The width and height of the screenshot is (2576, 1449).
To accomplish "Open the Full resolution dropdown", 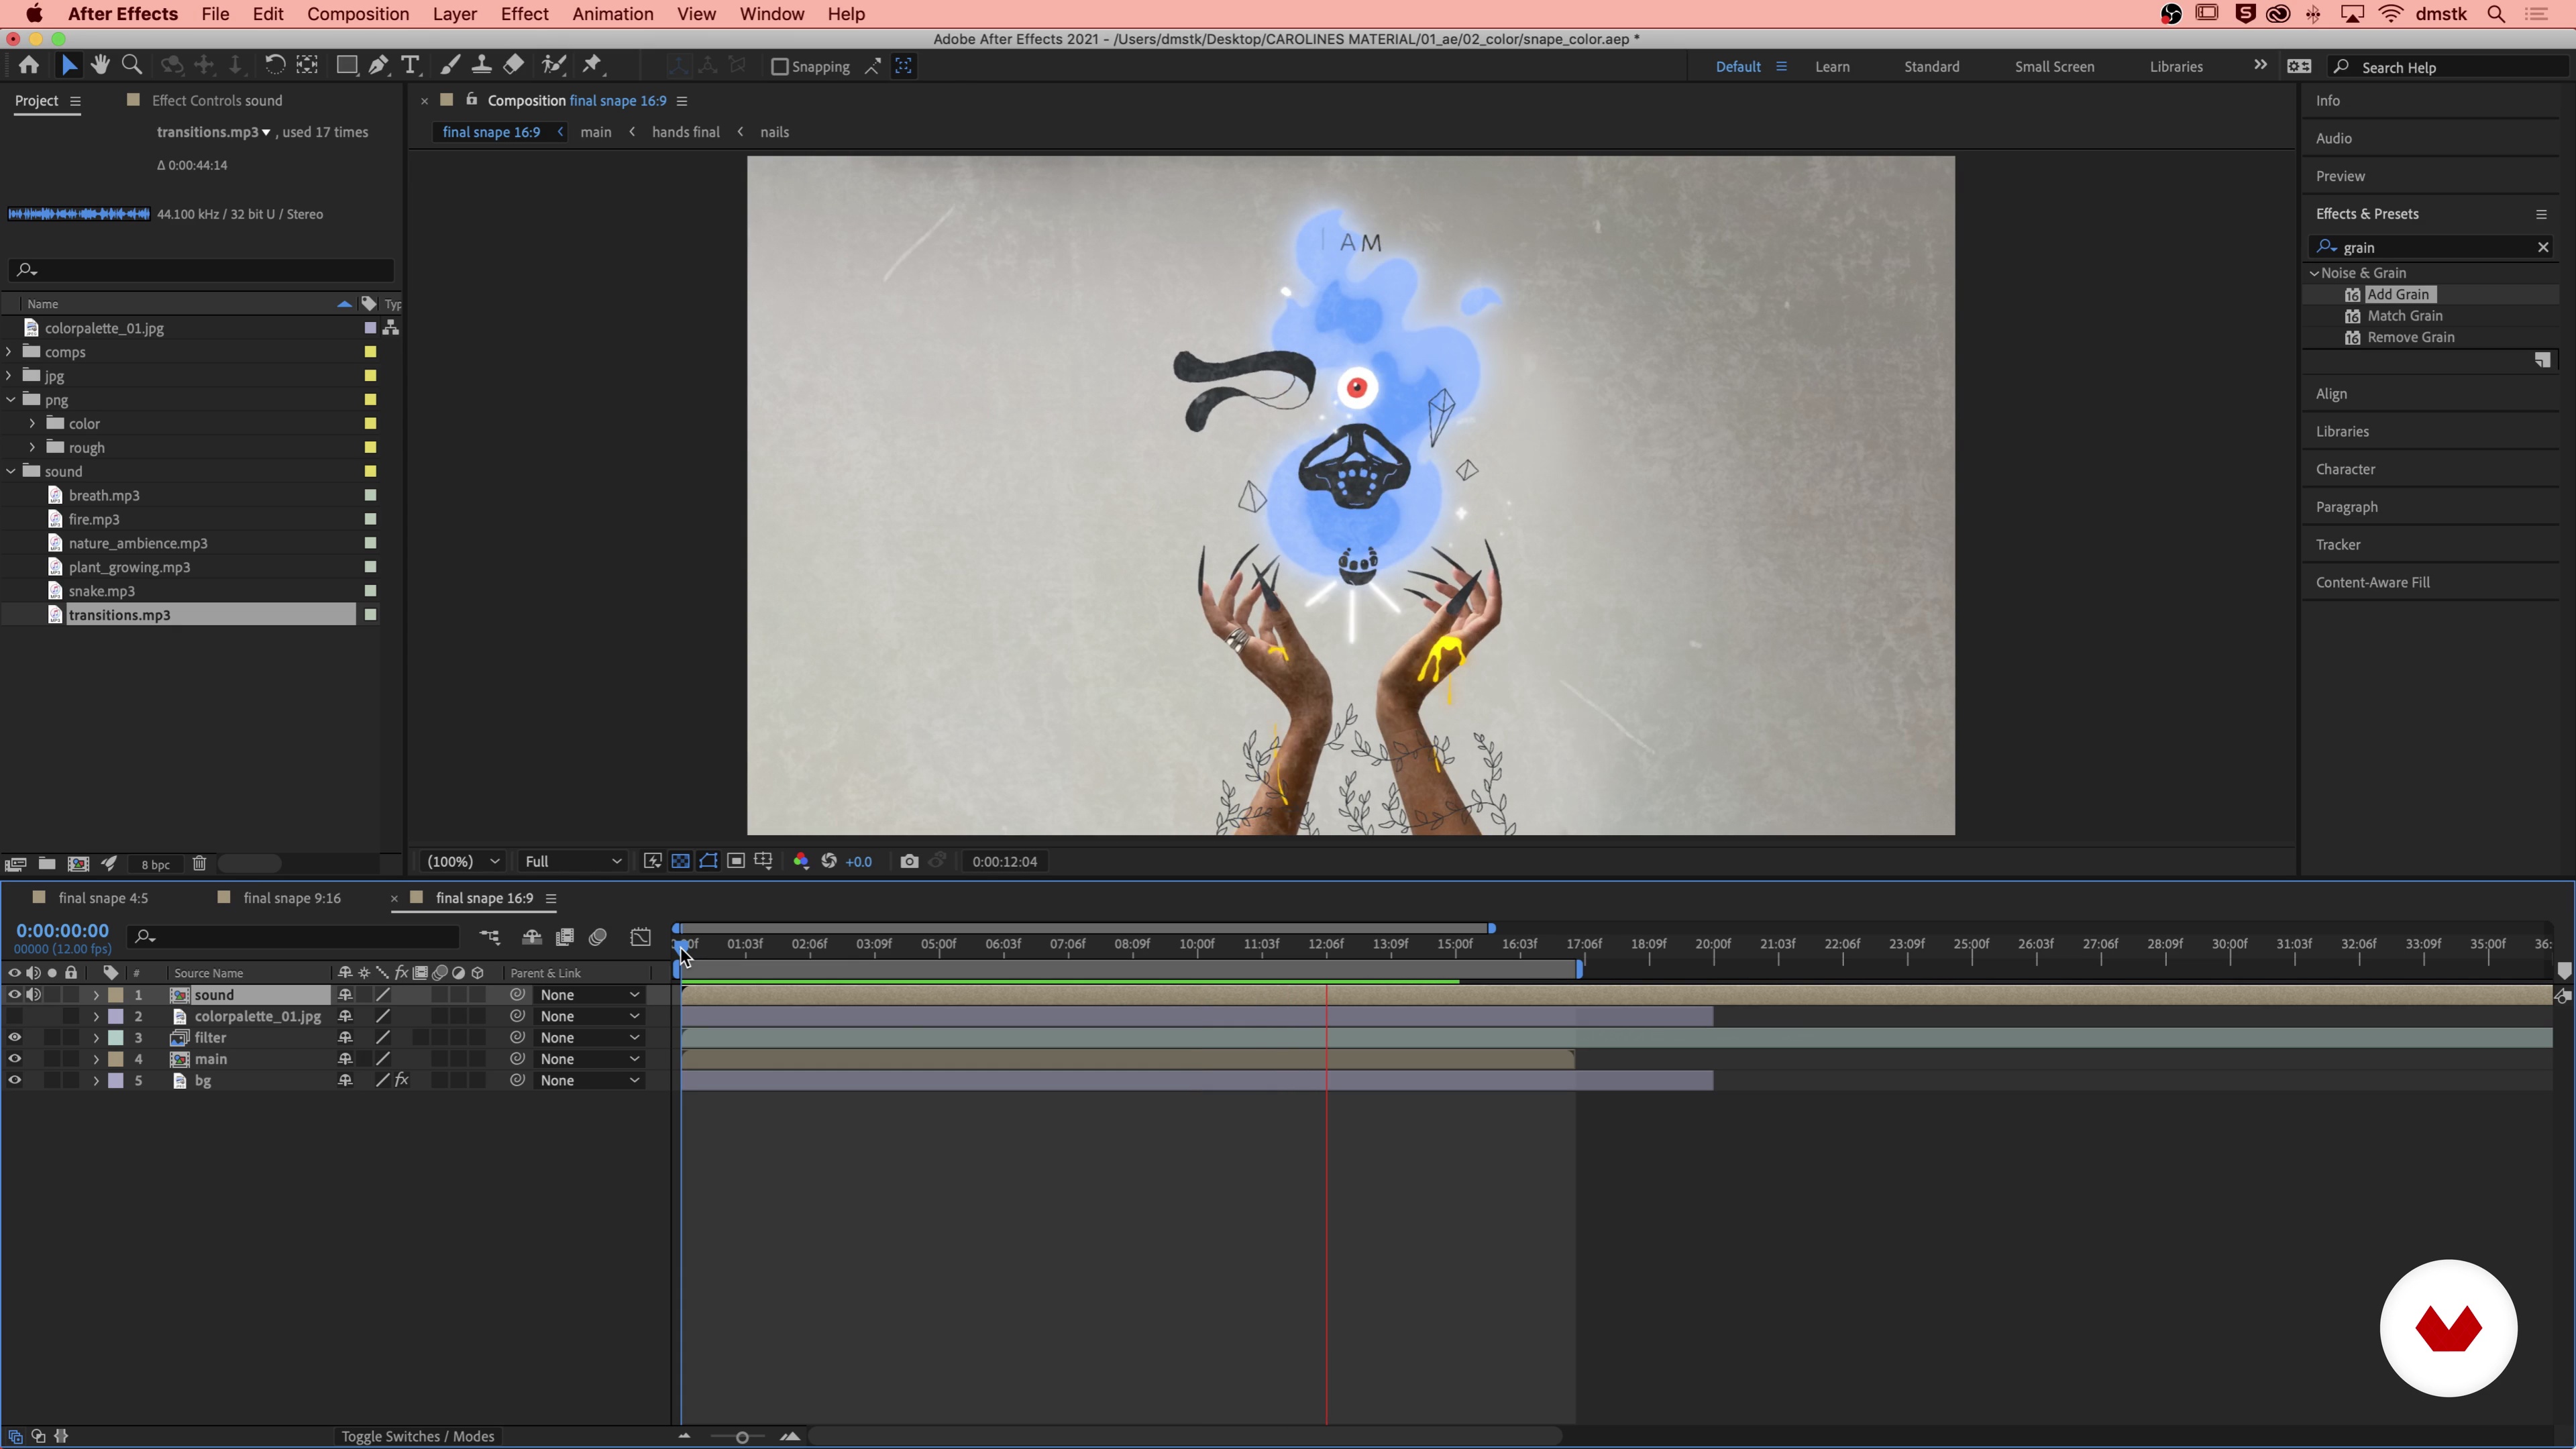I will (x=573, y=862).
